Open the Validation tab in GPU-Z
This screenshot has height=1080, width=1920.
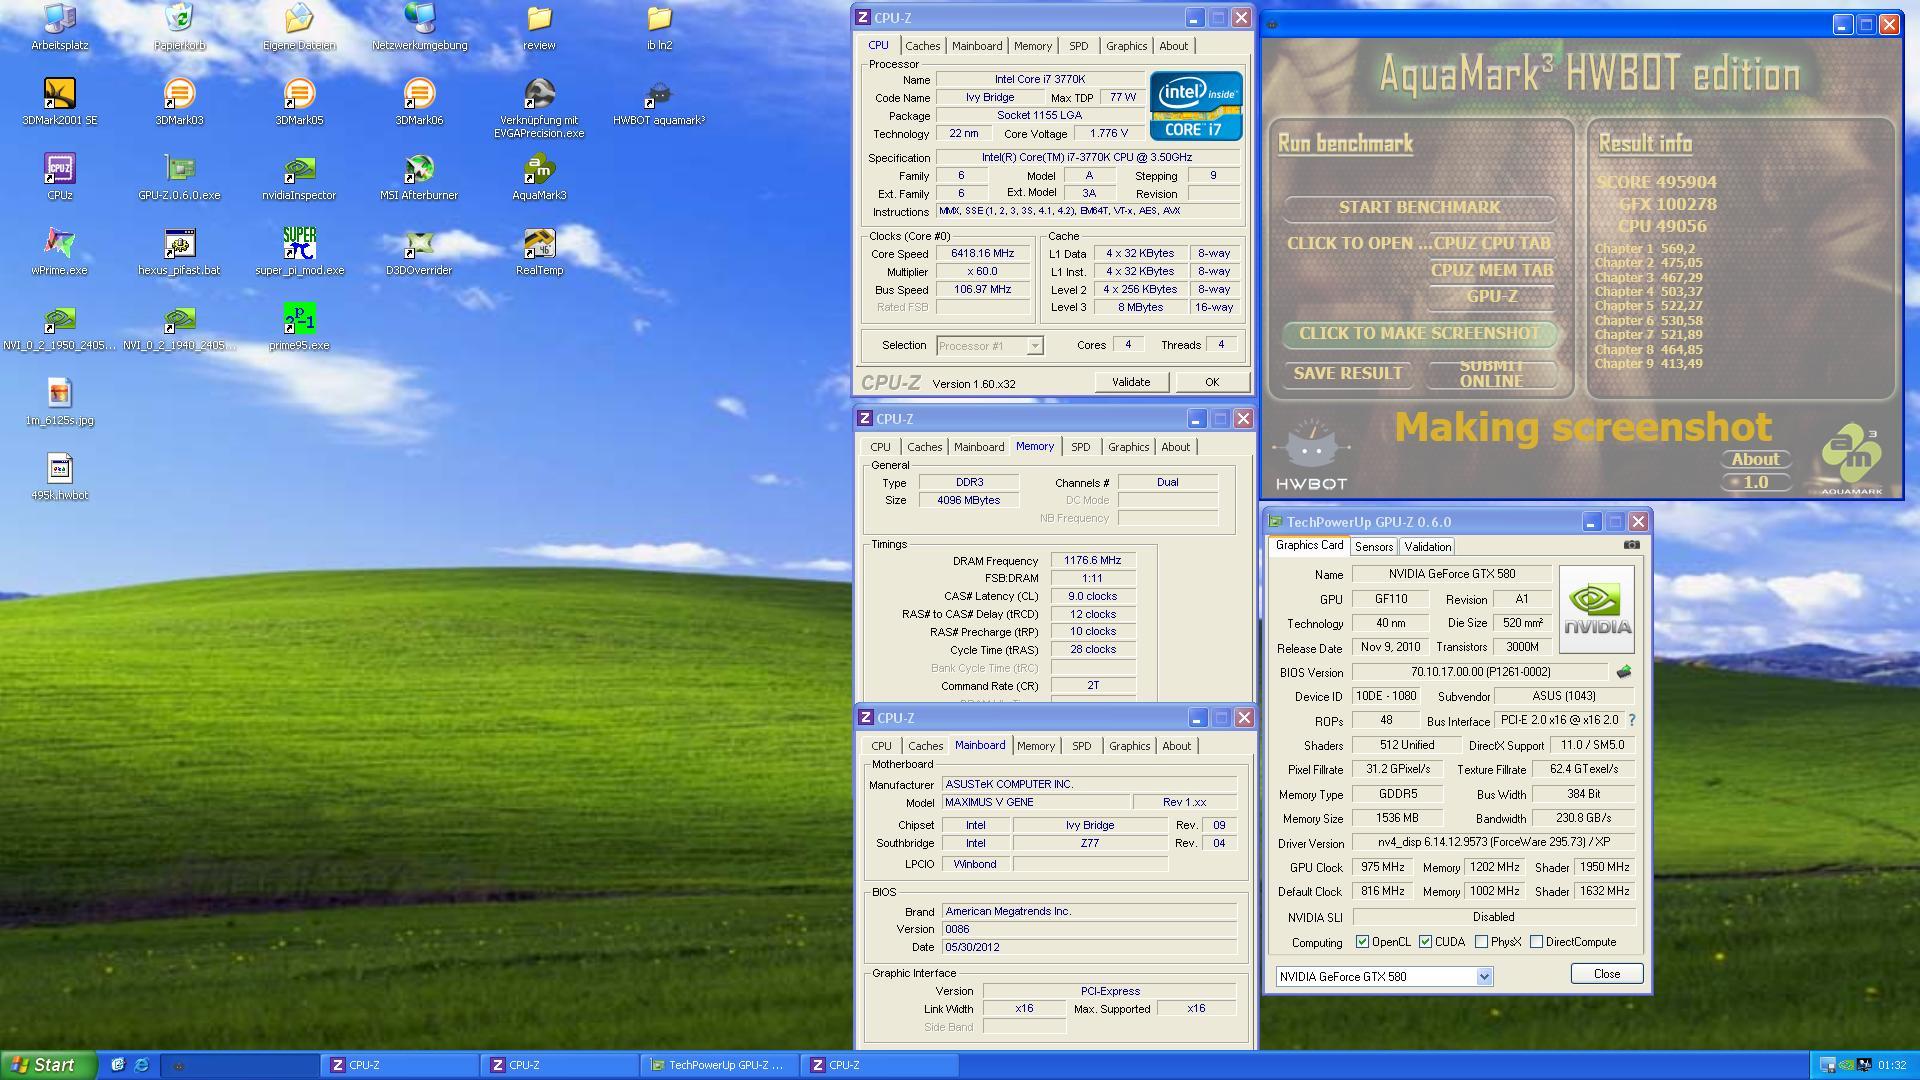(x=1427, y=547)
